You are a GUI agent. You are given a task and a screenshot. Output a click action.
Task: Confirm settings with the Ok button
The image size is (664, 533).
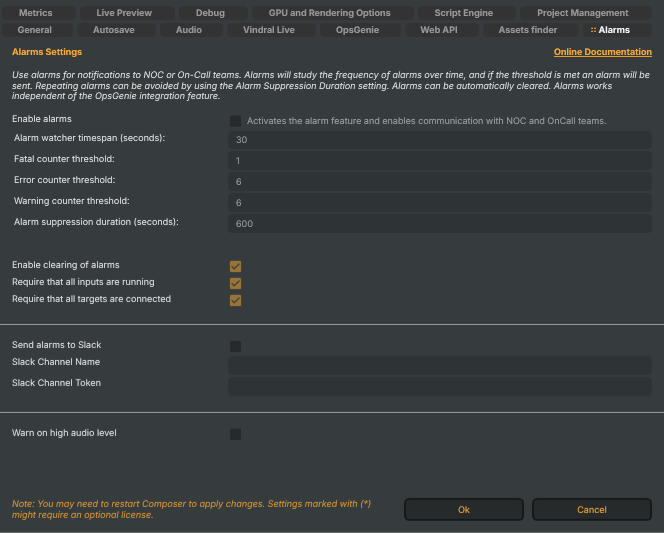464,509
